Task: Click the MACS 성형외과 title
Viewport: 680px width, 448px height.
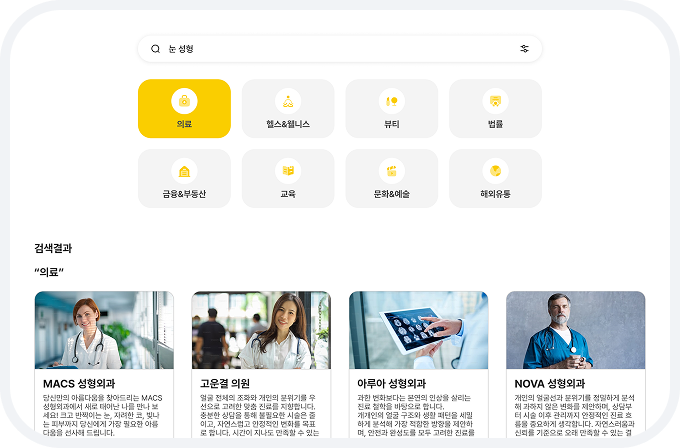Action: 79,384
